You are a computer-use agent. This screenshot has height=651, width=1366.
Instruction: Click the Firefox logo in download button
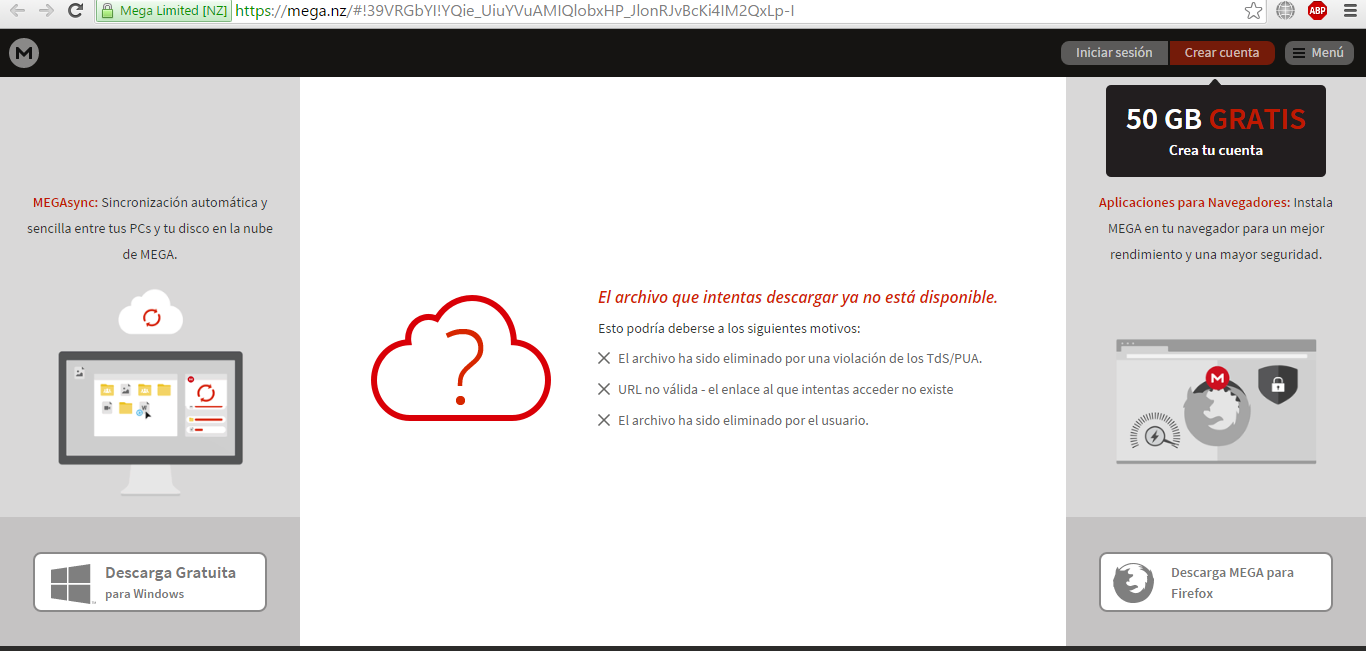[x=1133, y=583]
